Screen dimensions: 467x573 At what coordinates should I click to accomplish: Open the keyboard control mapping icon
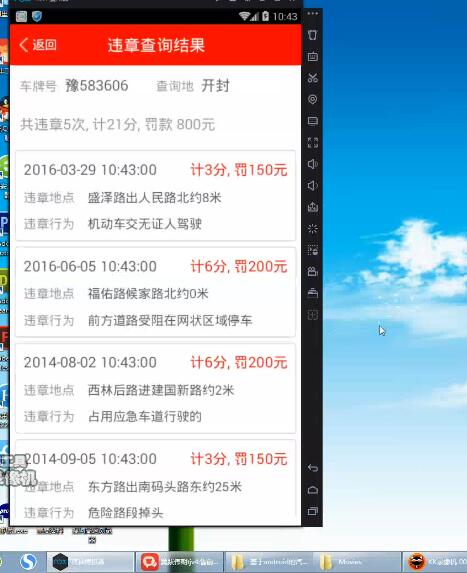(x=312, y=57)
